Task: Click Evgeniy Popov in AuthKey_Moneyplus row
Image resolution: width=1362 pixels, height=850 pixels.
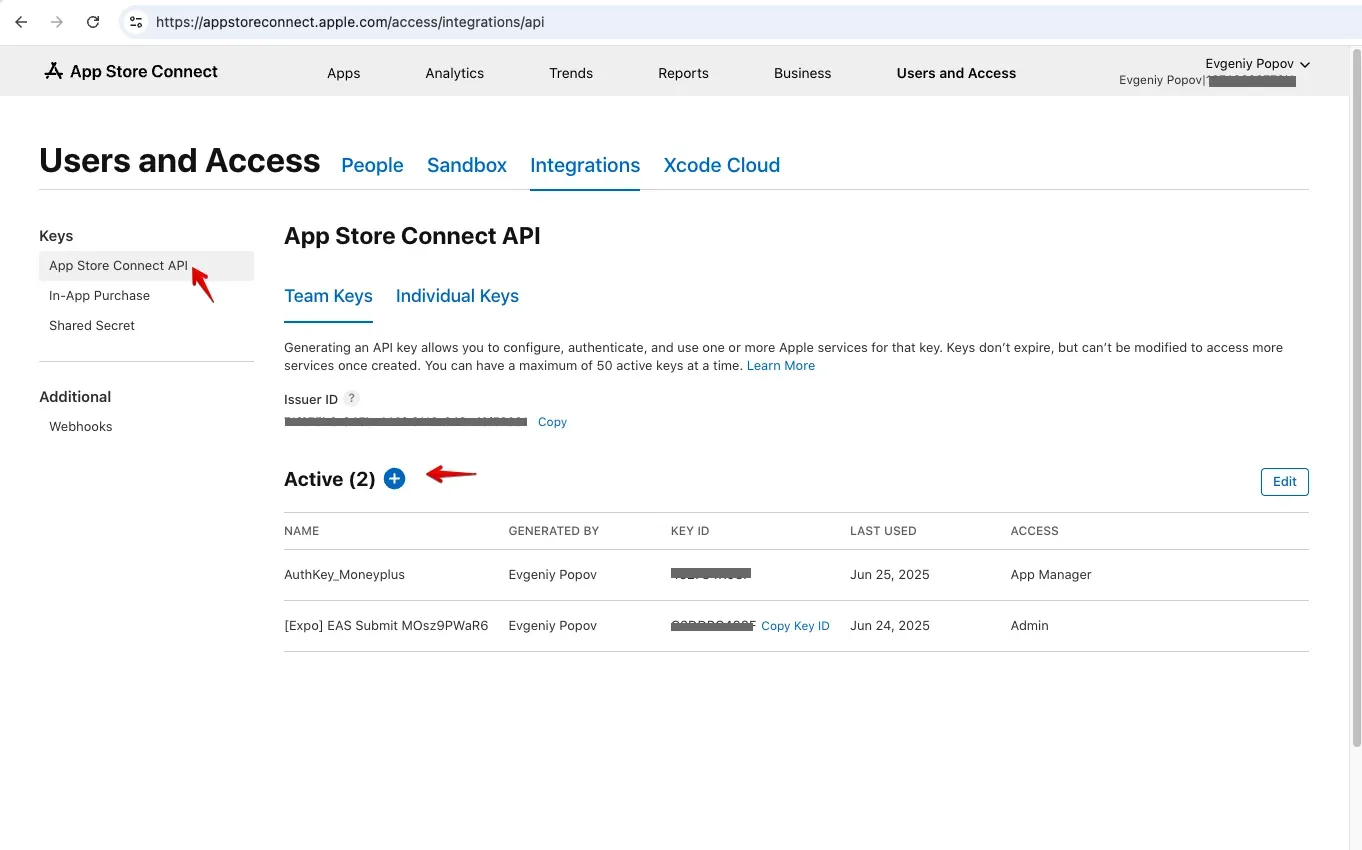Action: click(552, 575)
